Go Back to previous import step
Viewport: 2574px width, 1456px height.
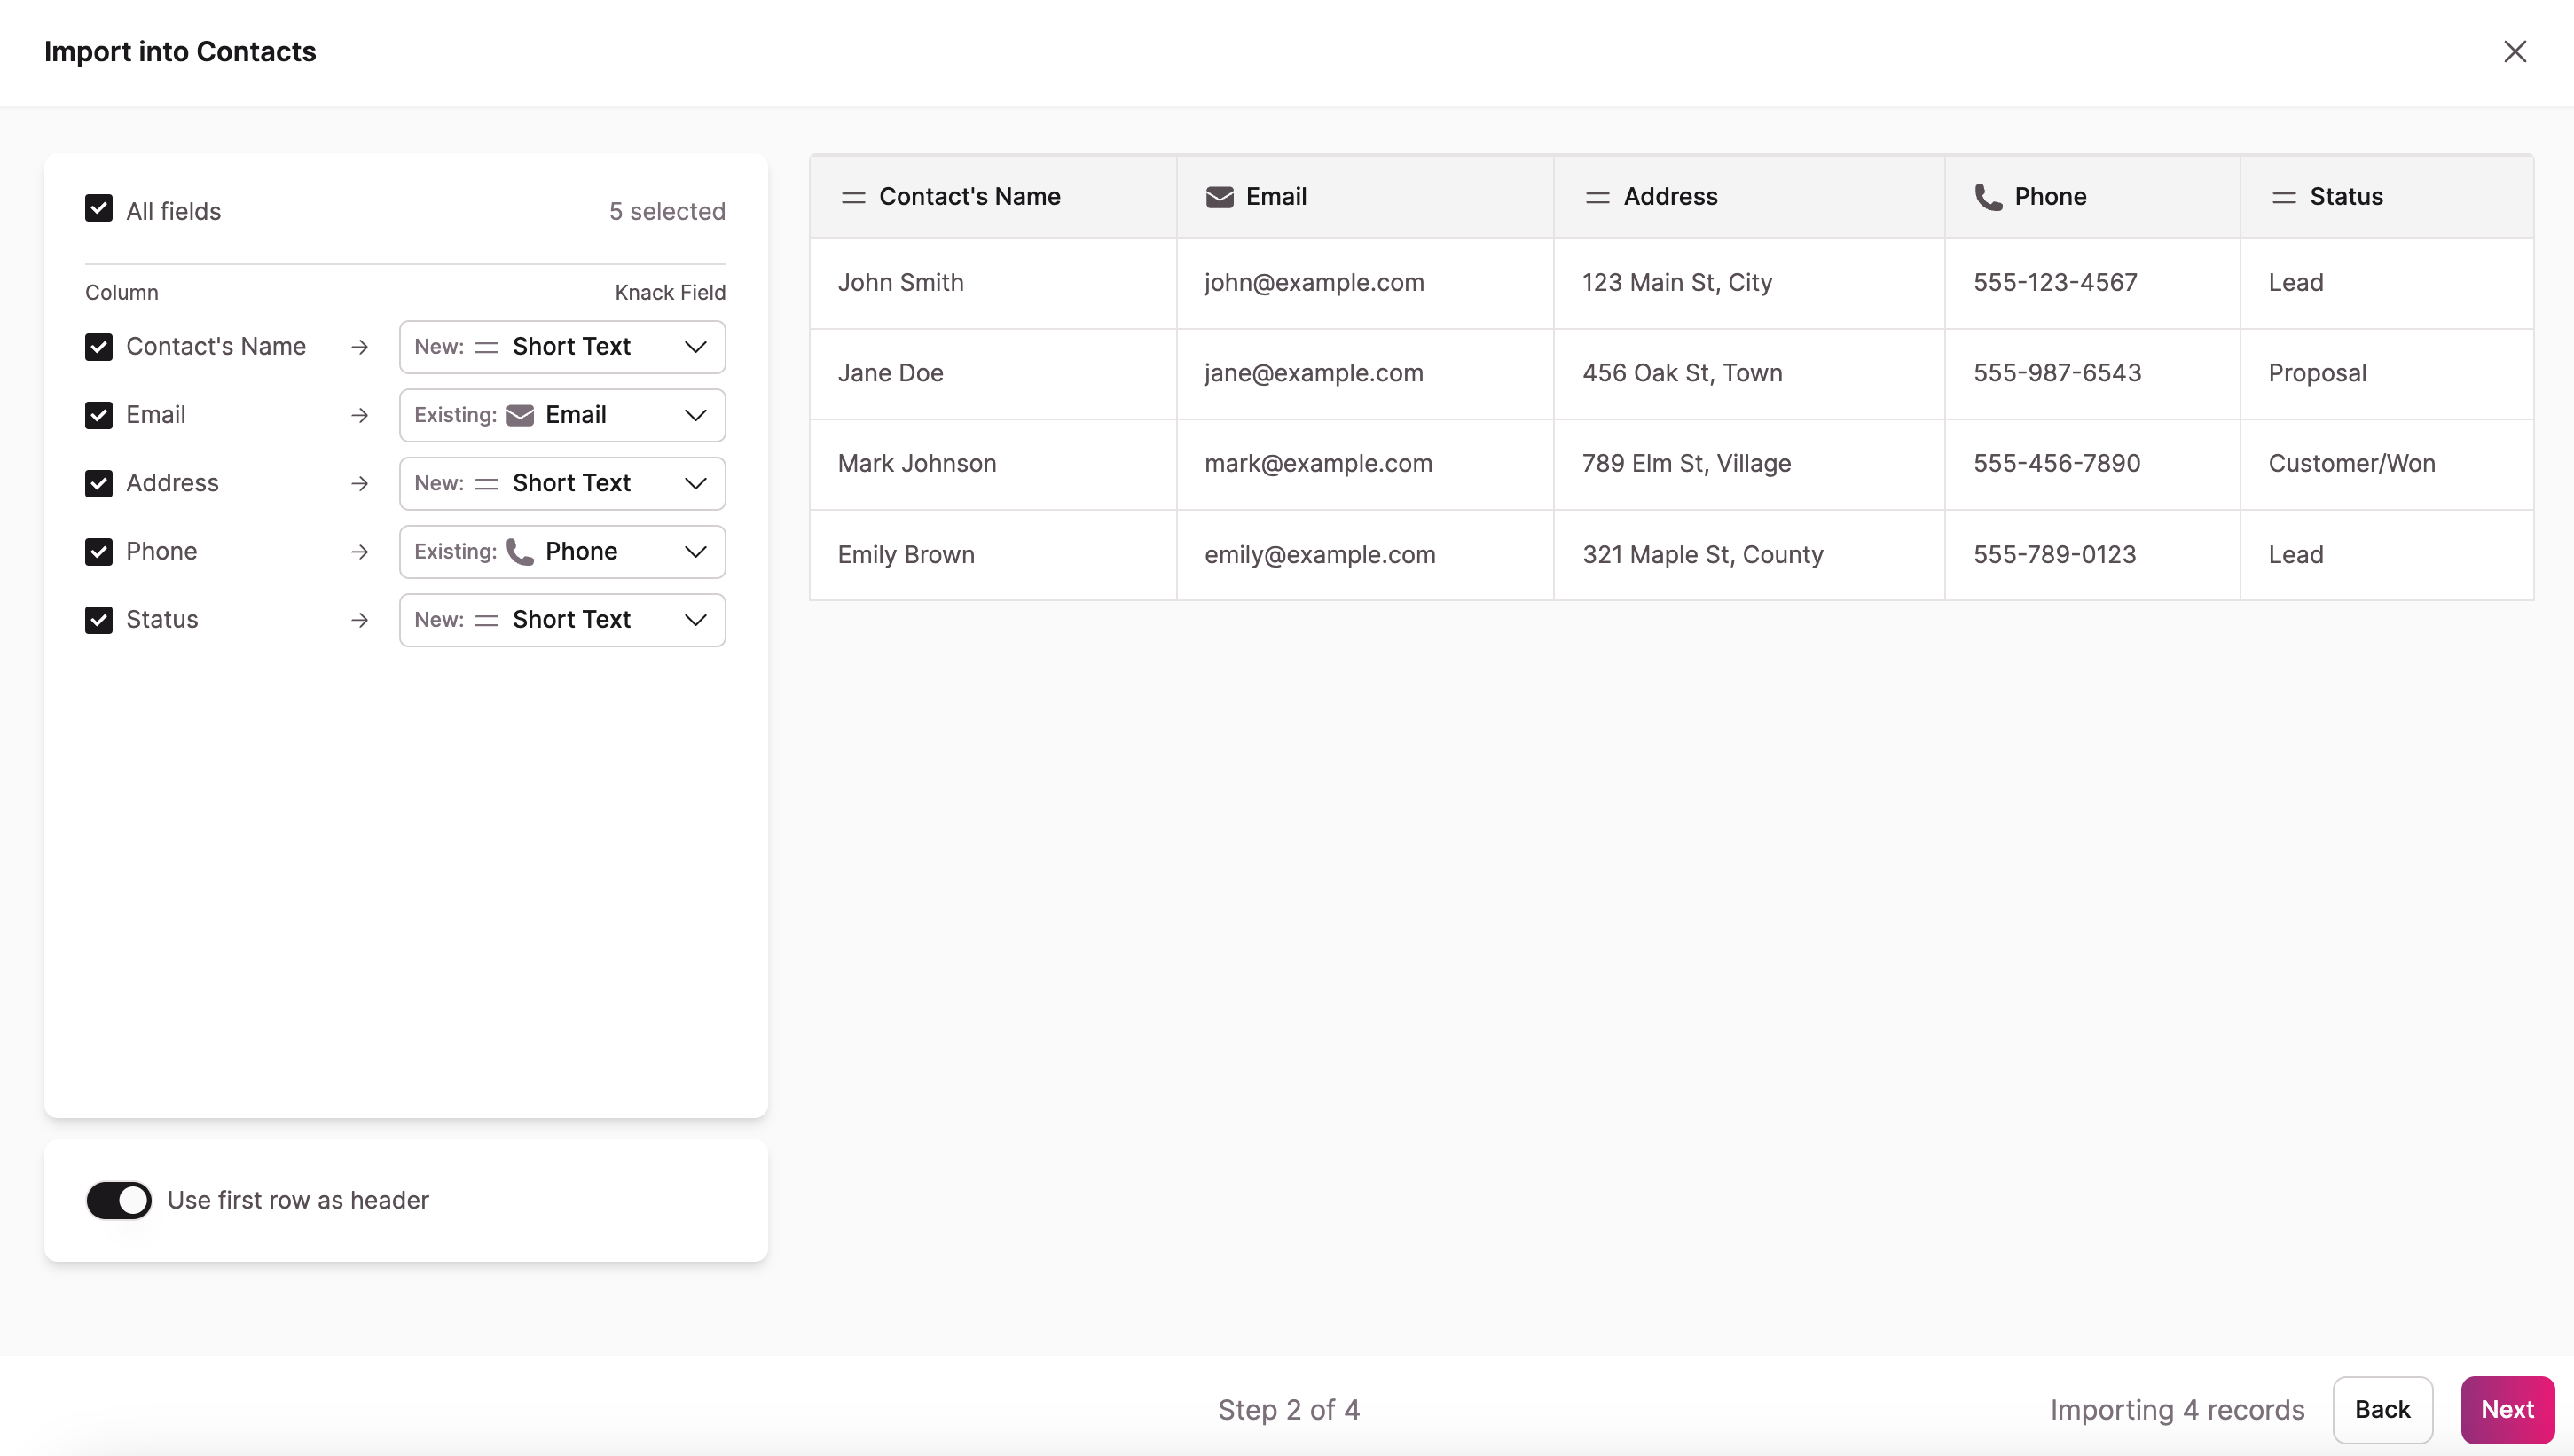[x=2382, y=1410]
